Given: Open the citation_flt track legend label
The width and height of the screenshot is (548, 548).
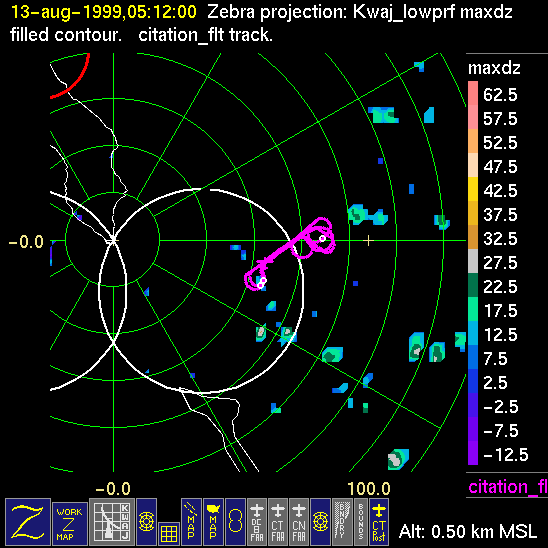Looking at the screenshot, I should [x=508, y=486].
